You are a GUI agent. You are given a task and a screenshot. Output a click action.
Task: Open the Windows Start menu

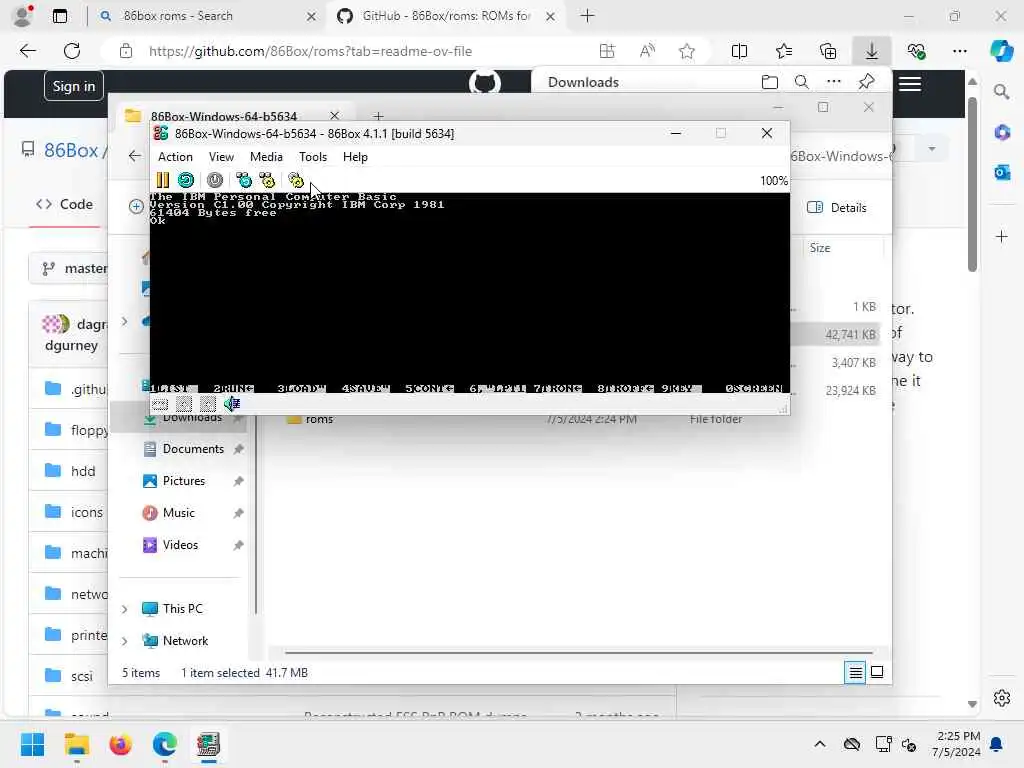[32, 744]
